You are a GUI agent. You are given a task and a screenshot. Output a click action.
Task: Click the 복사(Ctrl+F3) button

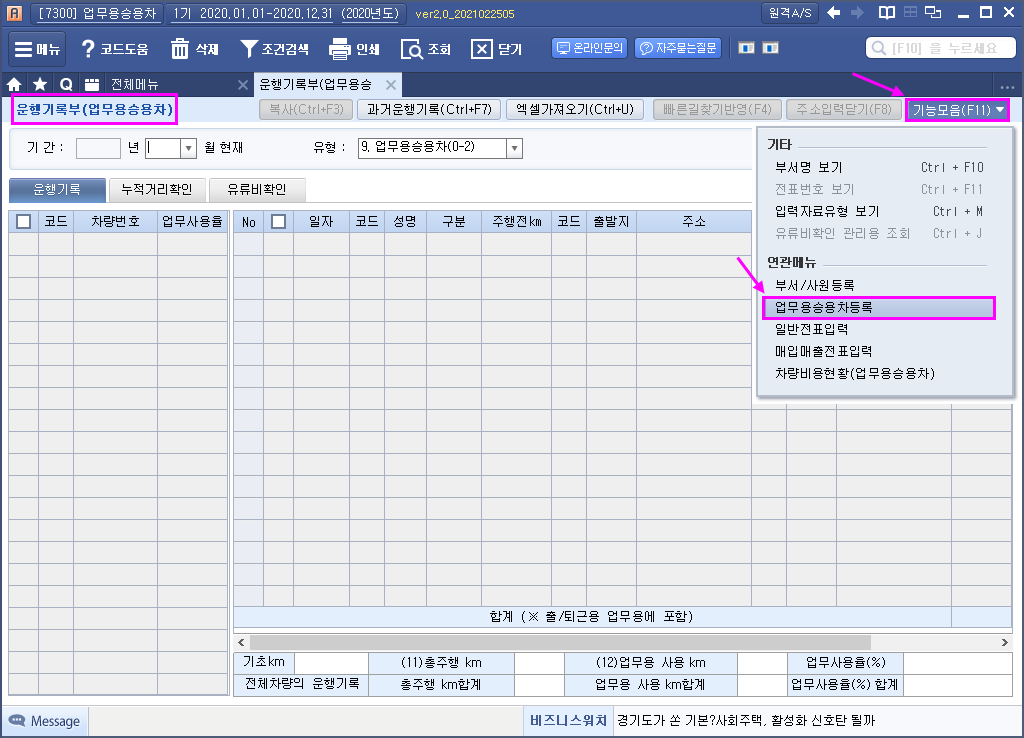[306, 110]
